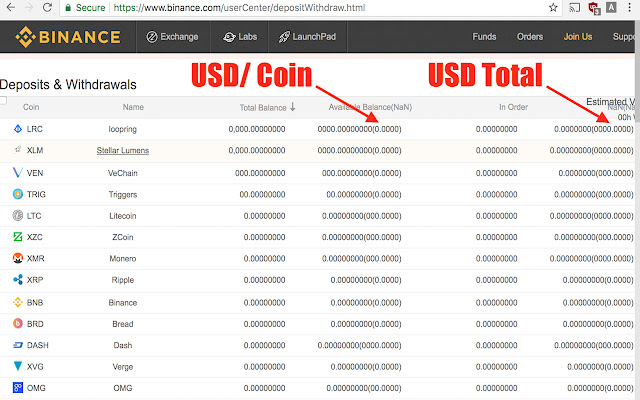Image resolution: width=640 pixels, height=400 pixels.
Task: Click the In Order column header
Action: click(x=513, y=107)
